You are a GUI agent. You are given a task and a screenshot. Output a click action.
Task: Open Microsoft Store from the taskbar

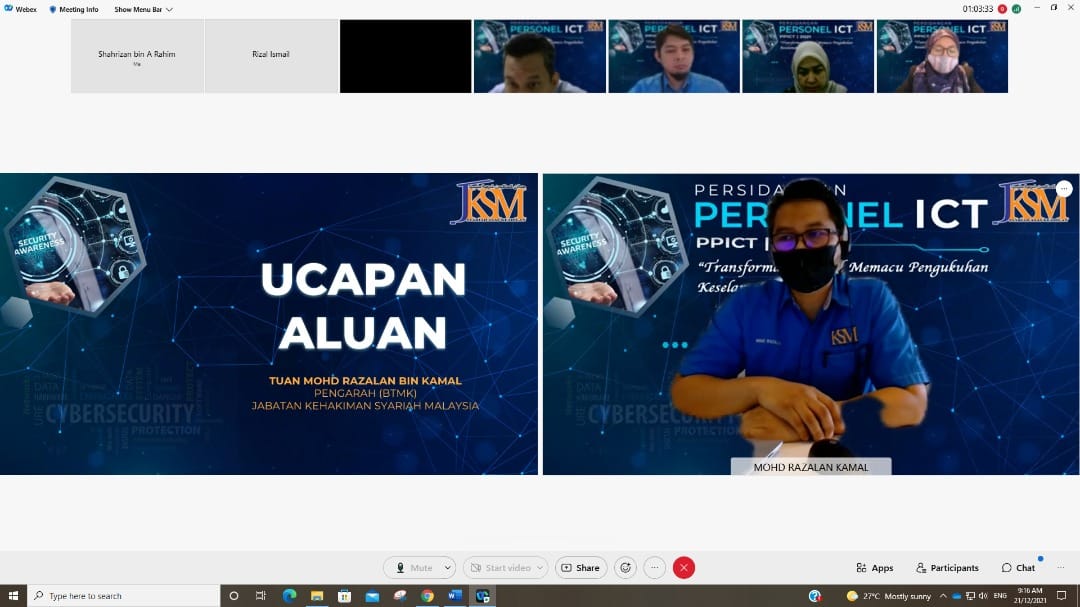(x=344, y=595)
